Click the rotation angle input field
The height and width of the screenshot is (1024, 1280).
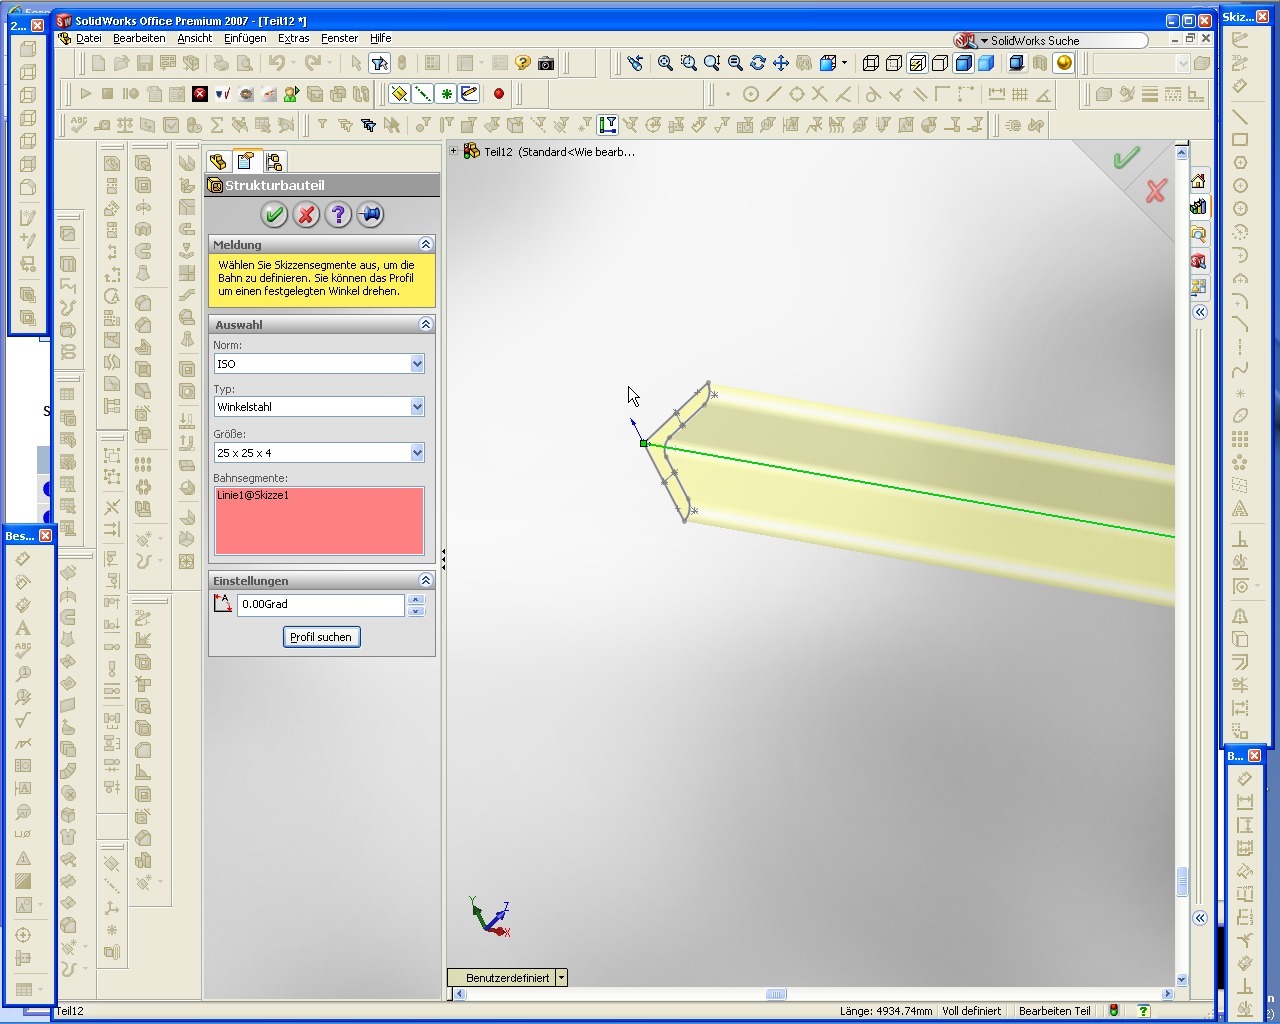pyautogui.click(x=320, y=605)
